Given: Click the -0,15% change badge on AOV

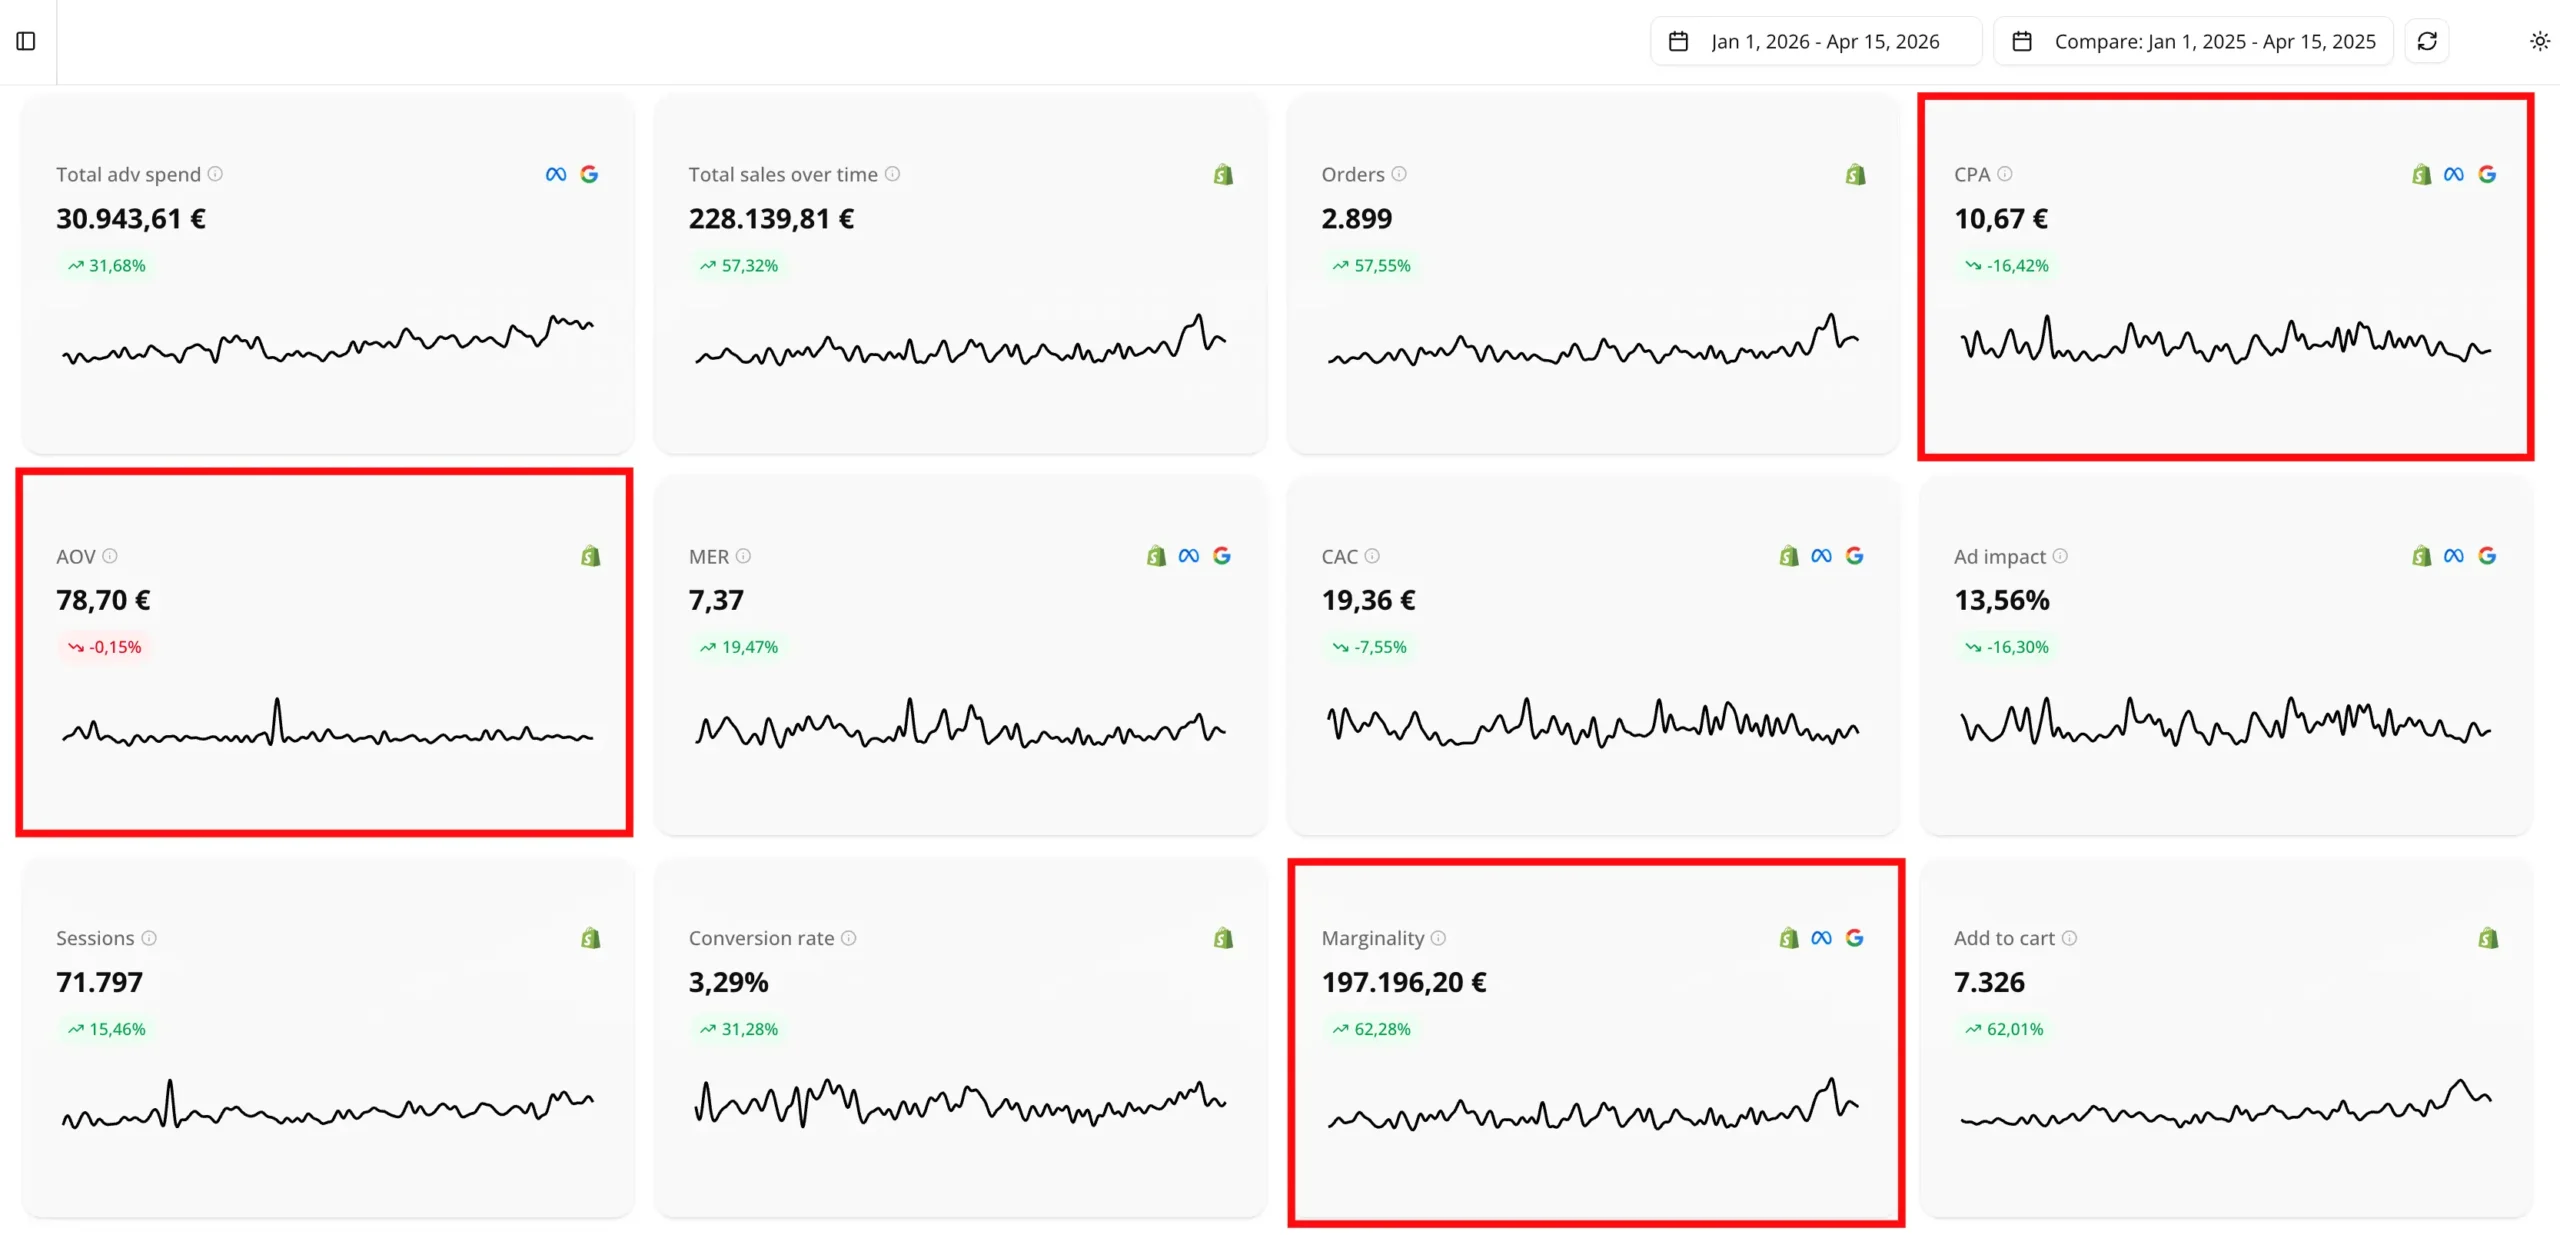Looking at the screenshot, I should [105, 647].
